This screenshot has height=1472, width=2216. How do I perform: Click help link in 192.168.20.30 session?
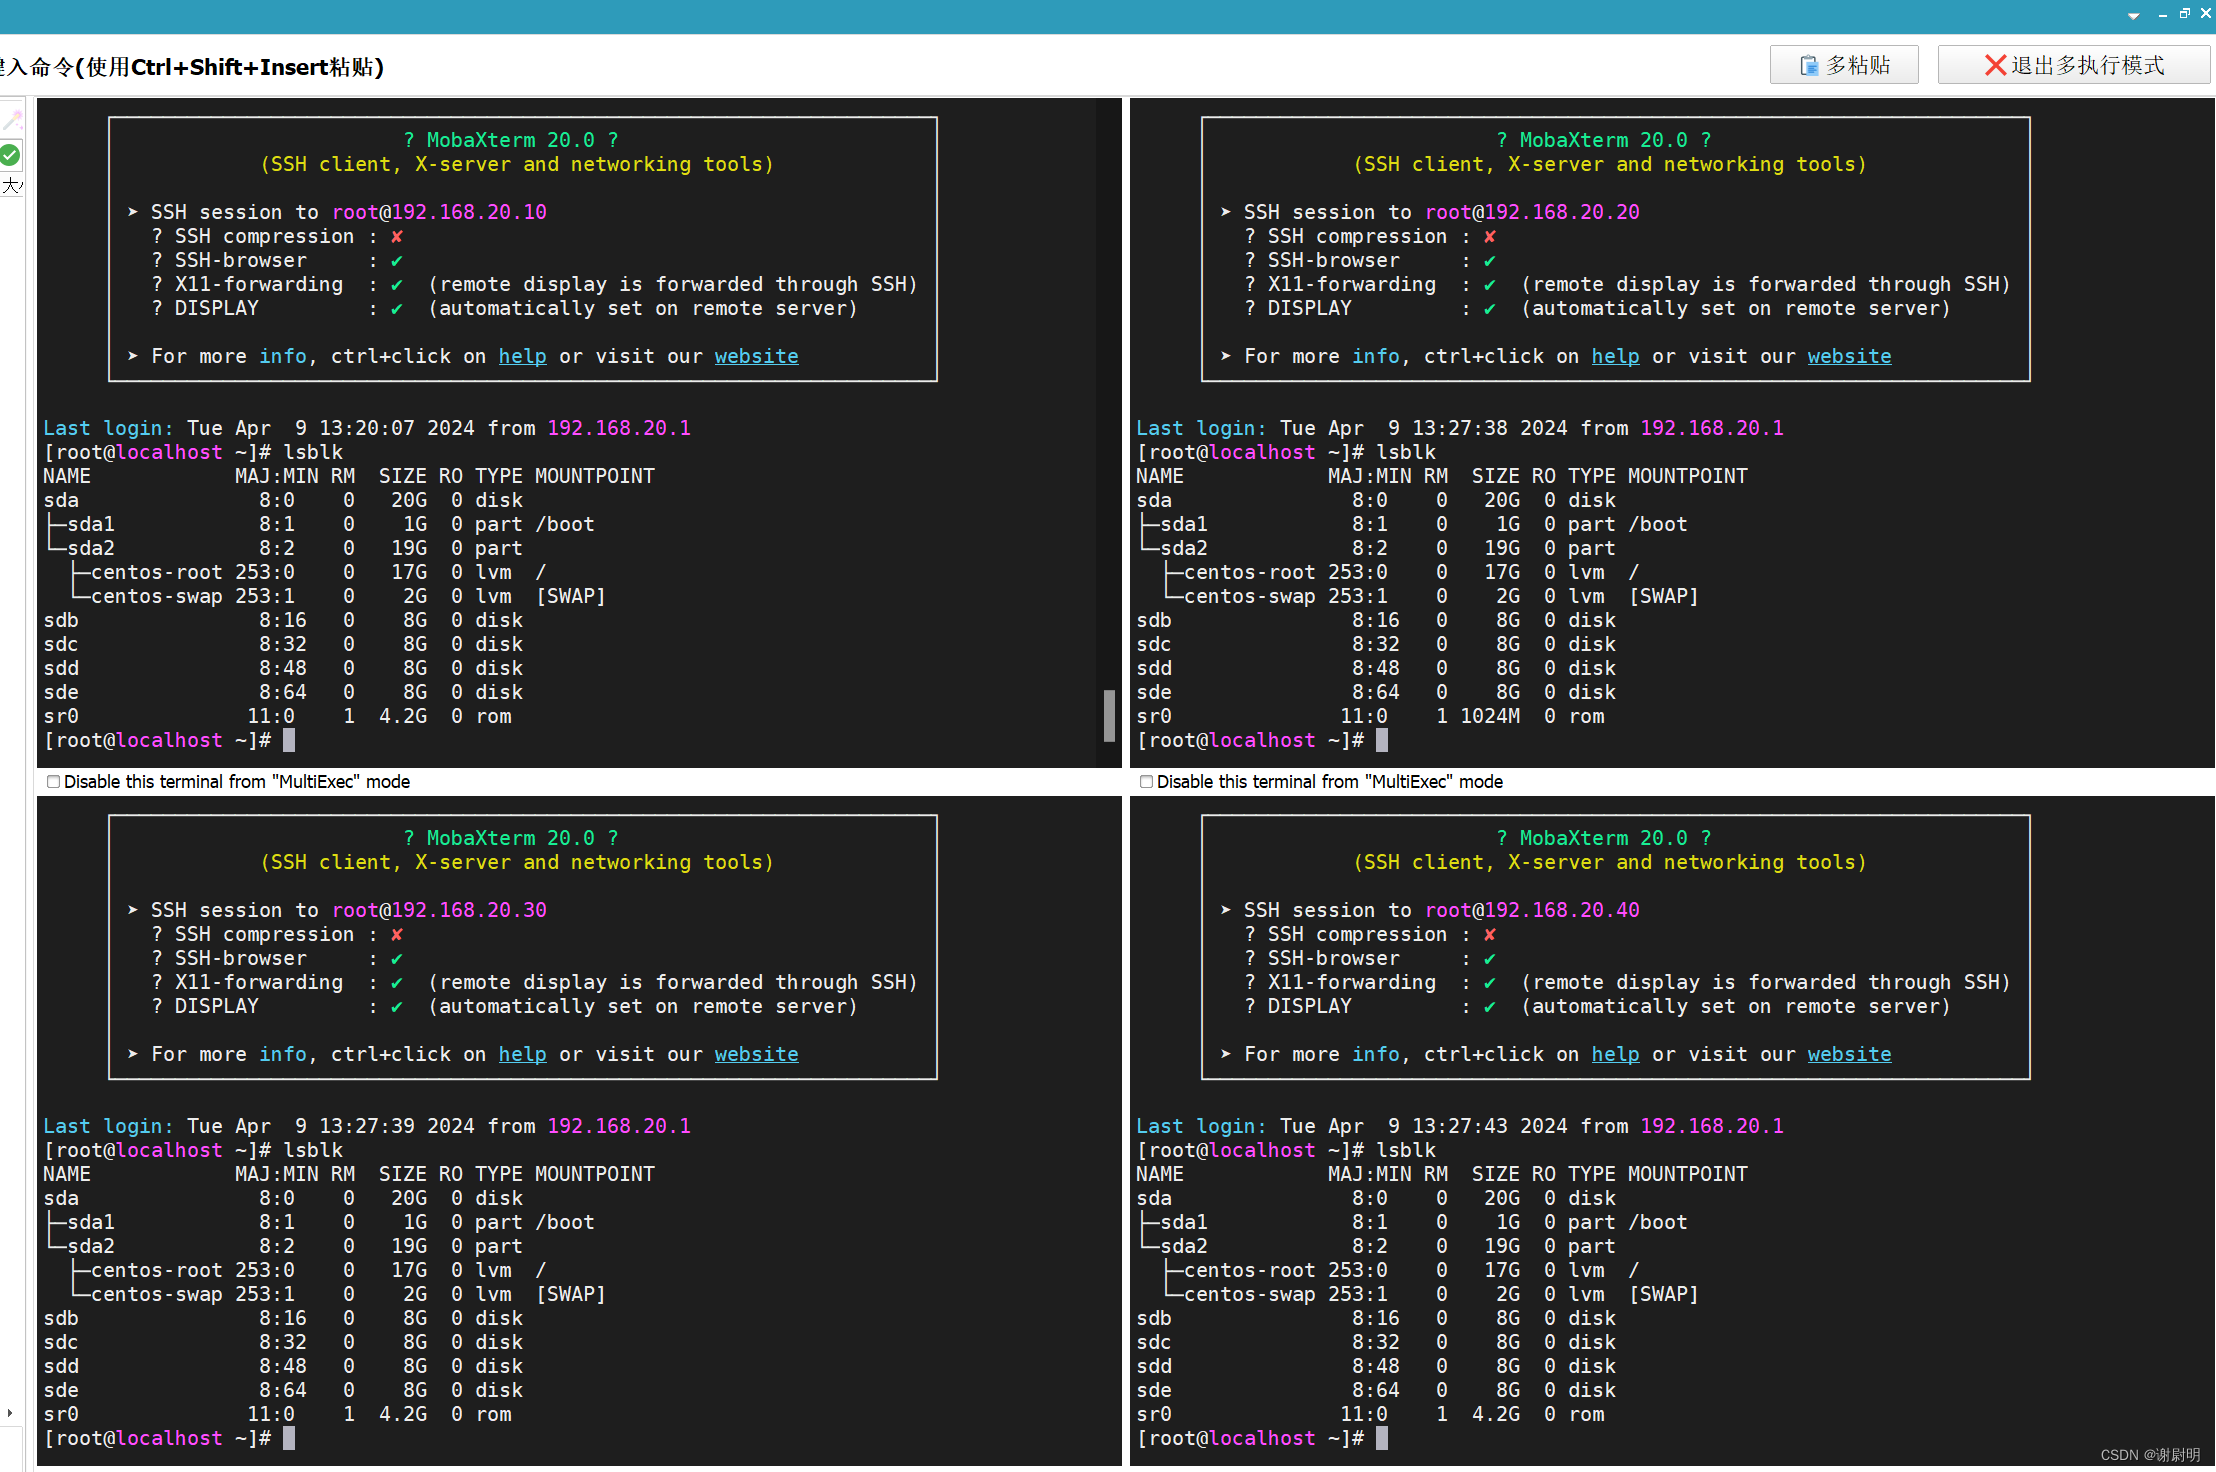click(522, 1055)
